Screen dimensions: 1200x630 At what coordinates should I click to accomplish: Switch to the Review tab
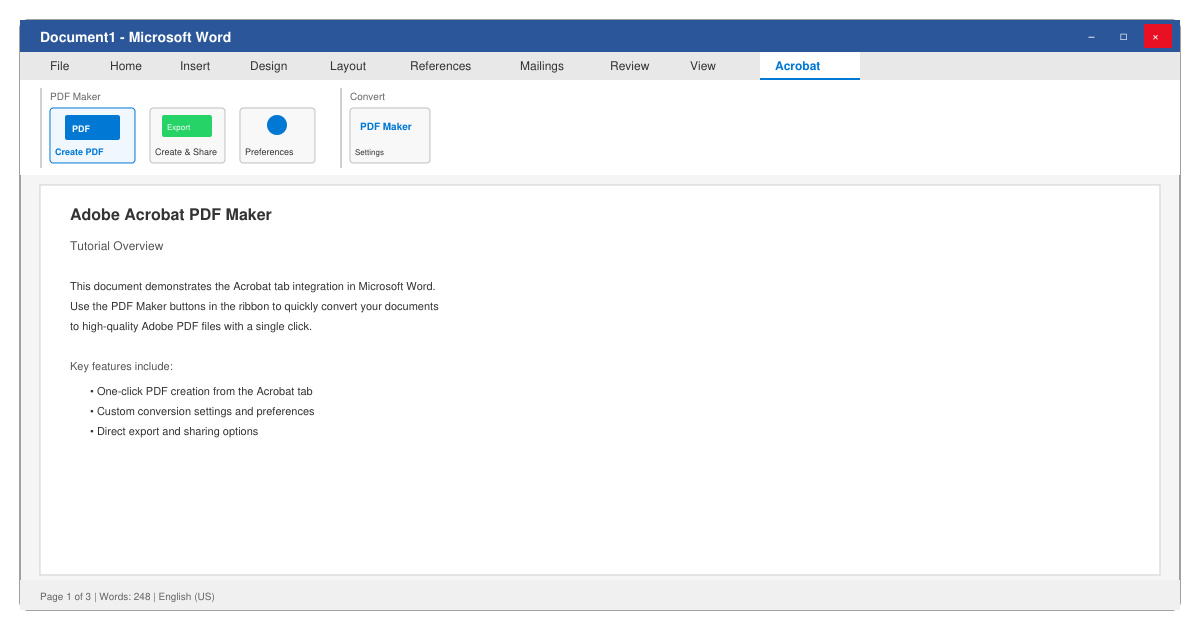[x=630, y=66]
